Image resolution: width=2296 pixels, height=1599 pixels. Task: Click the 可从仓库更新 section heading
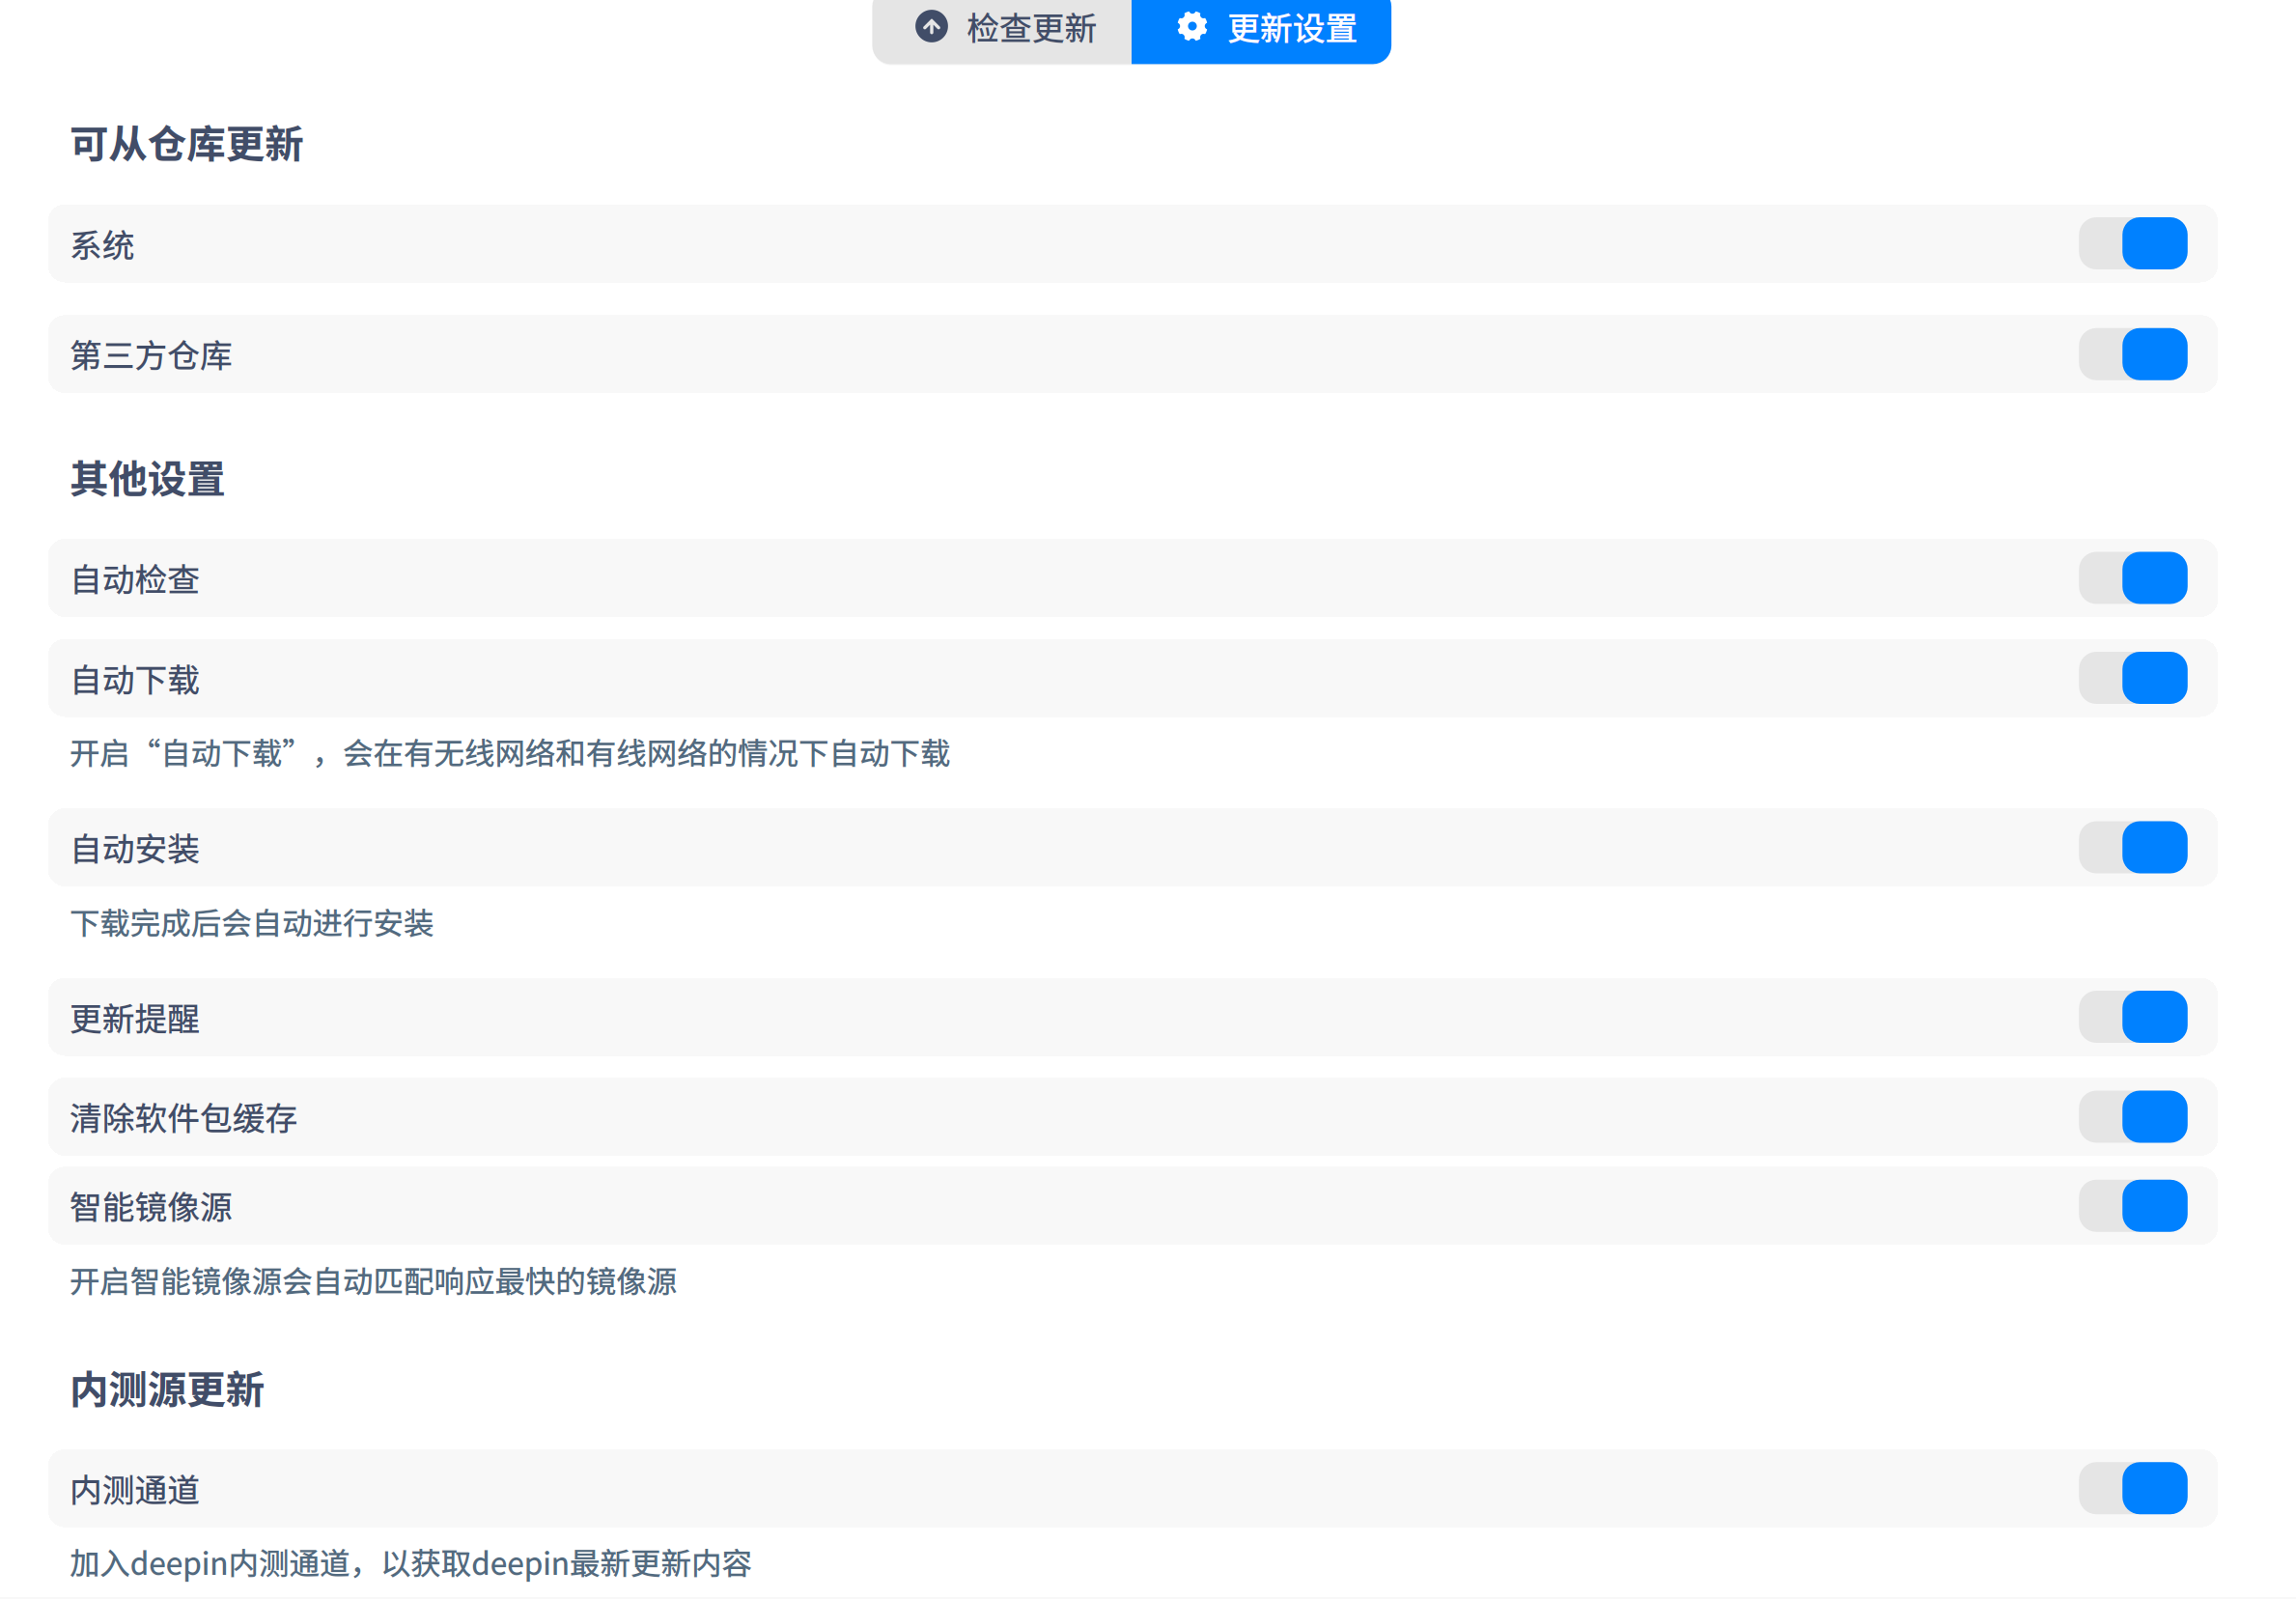186,143
